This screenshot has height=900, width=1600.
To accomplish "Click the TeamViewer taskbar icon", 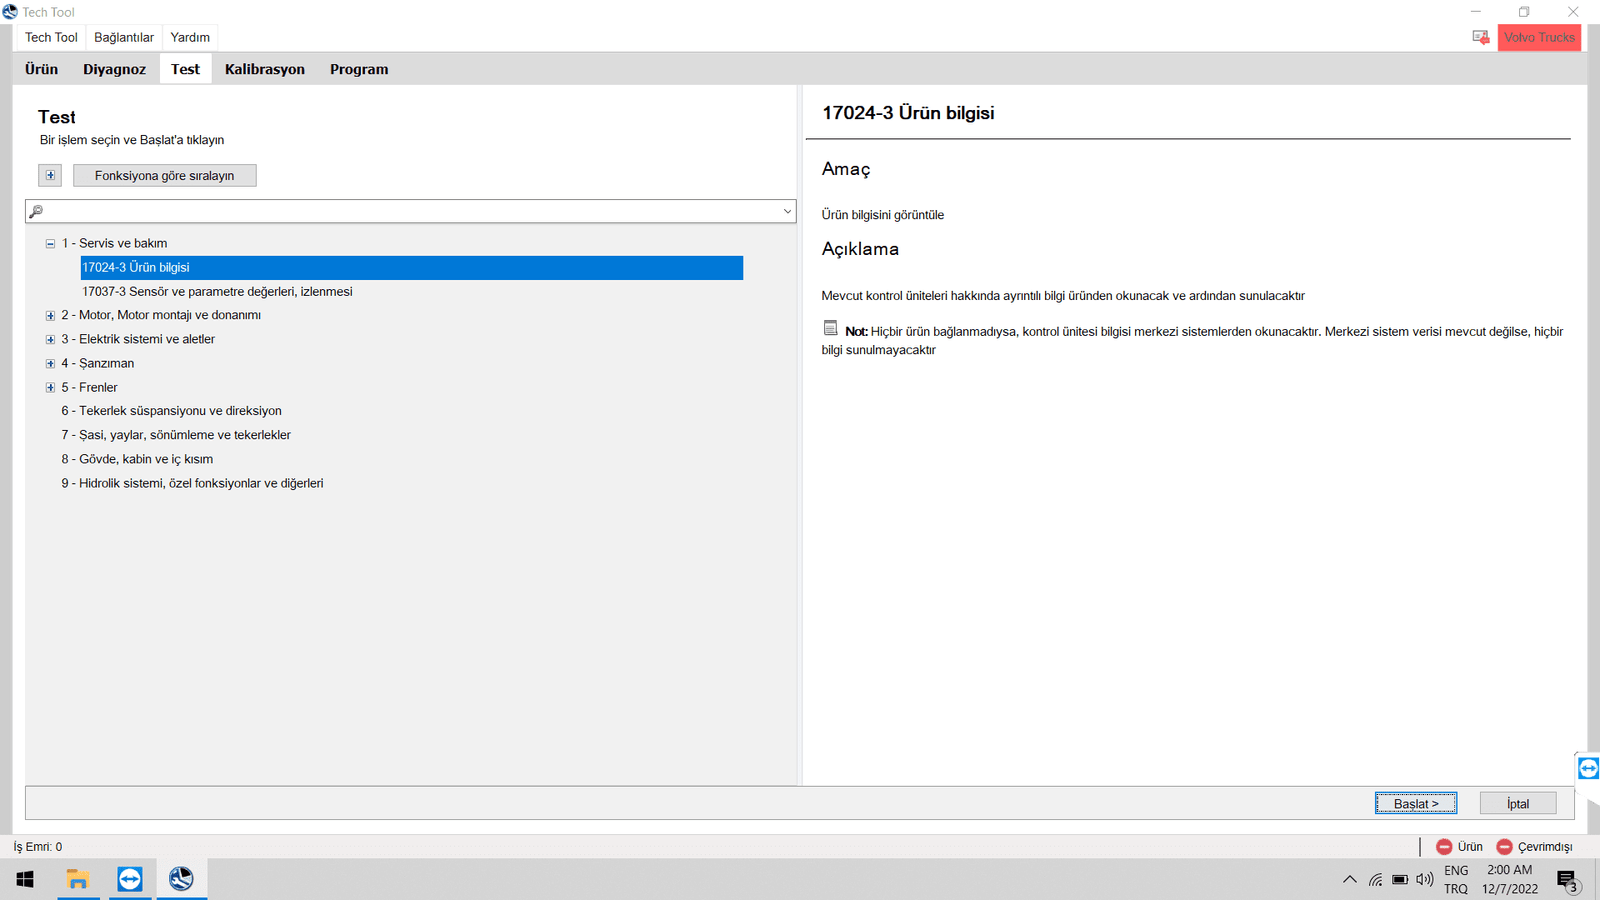I will [130, 879].
